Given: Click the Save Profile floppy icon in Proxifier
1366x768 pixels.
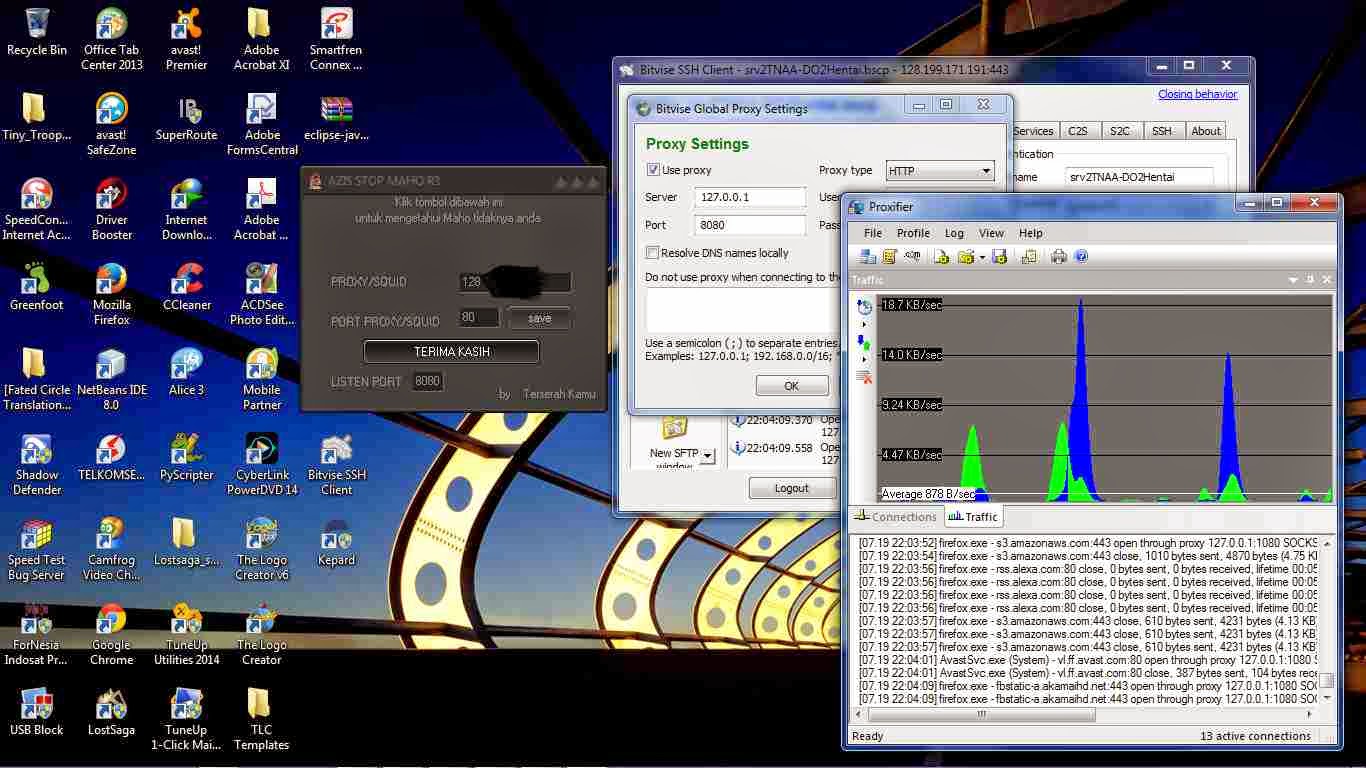Looking at the screenshot, I should pos(1000,257).
